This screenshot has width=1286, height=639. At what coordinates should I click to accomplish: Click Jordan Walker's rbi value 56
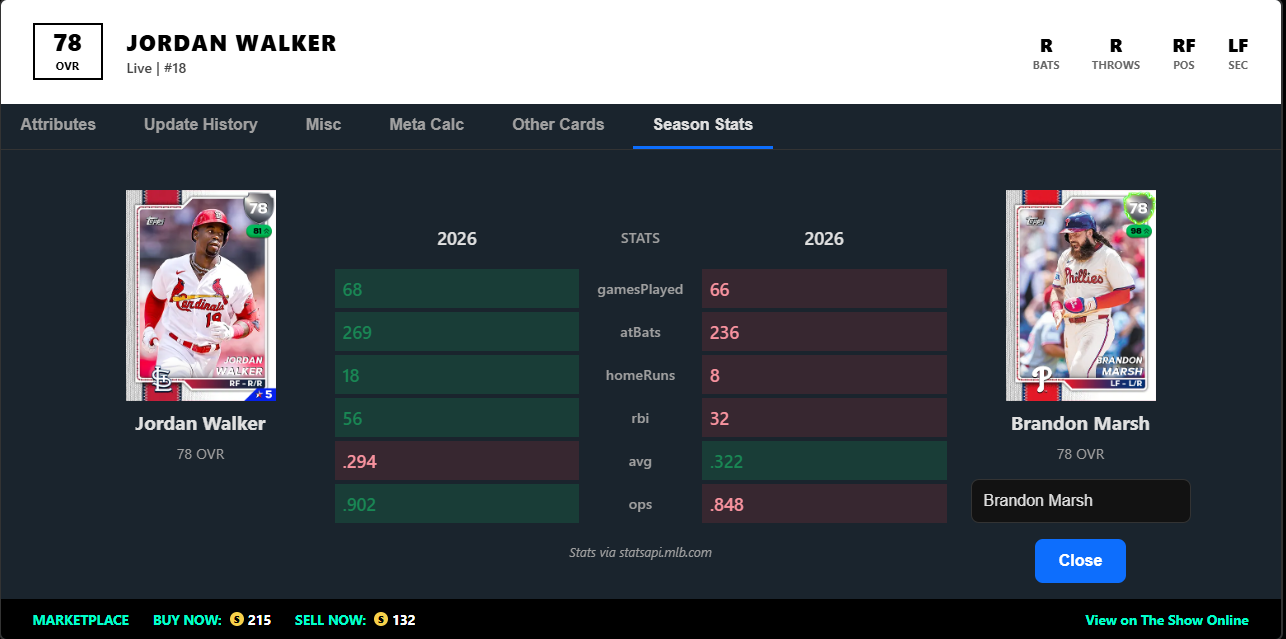457,418
